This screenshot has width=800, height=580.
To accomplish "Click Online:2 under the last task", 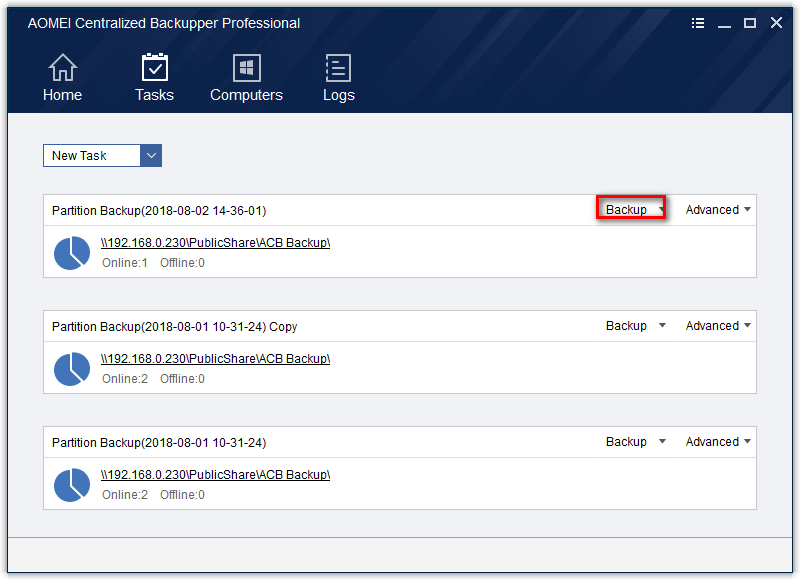I will (x=125, y=494).
